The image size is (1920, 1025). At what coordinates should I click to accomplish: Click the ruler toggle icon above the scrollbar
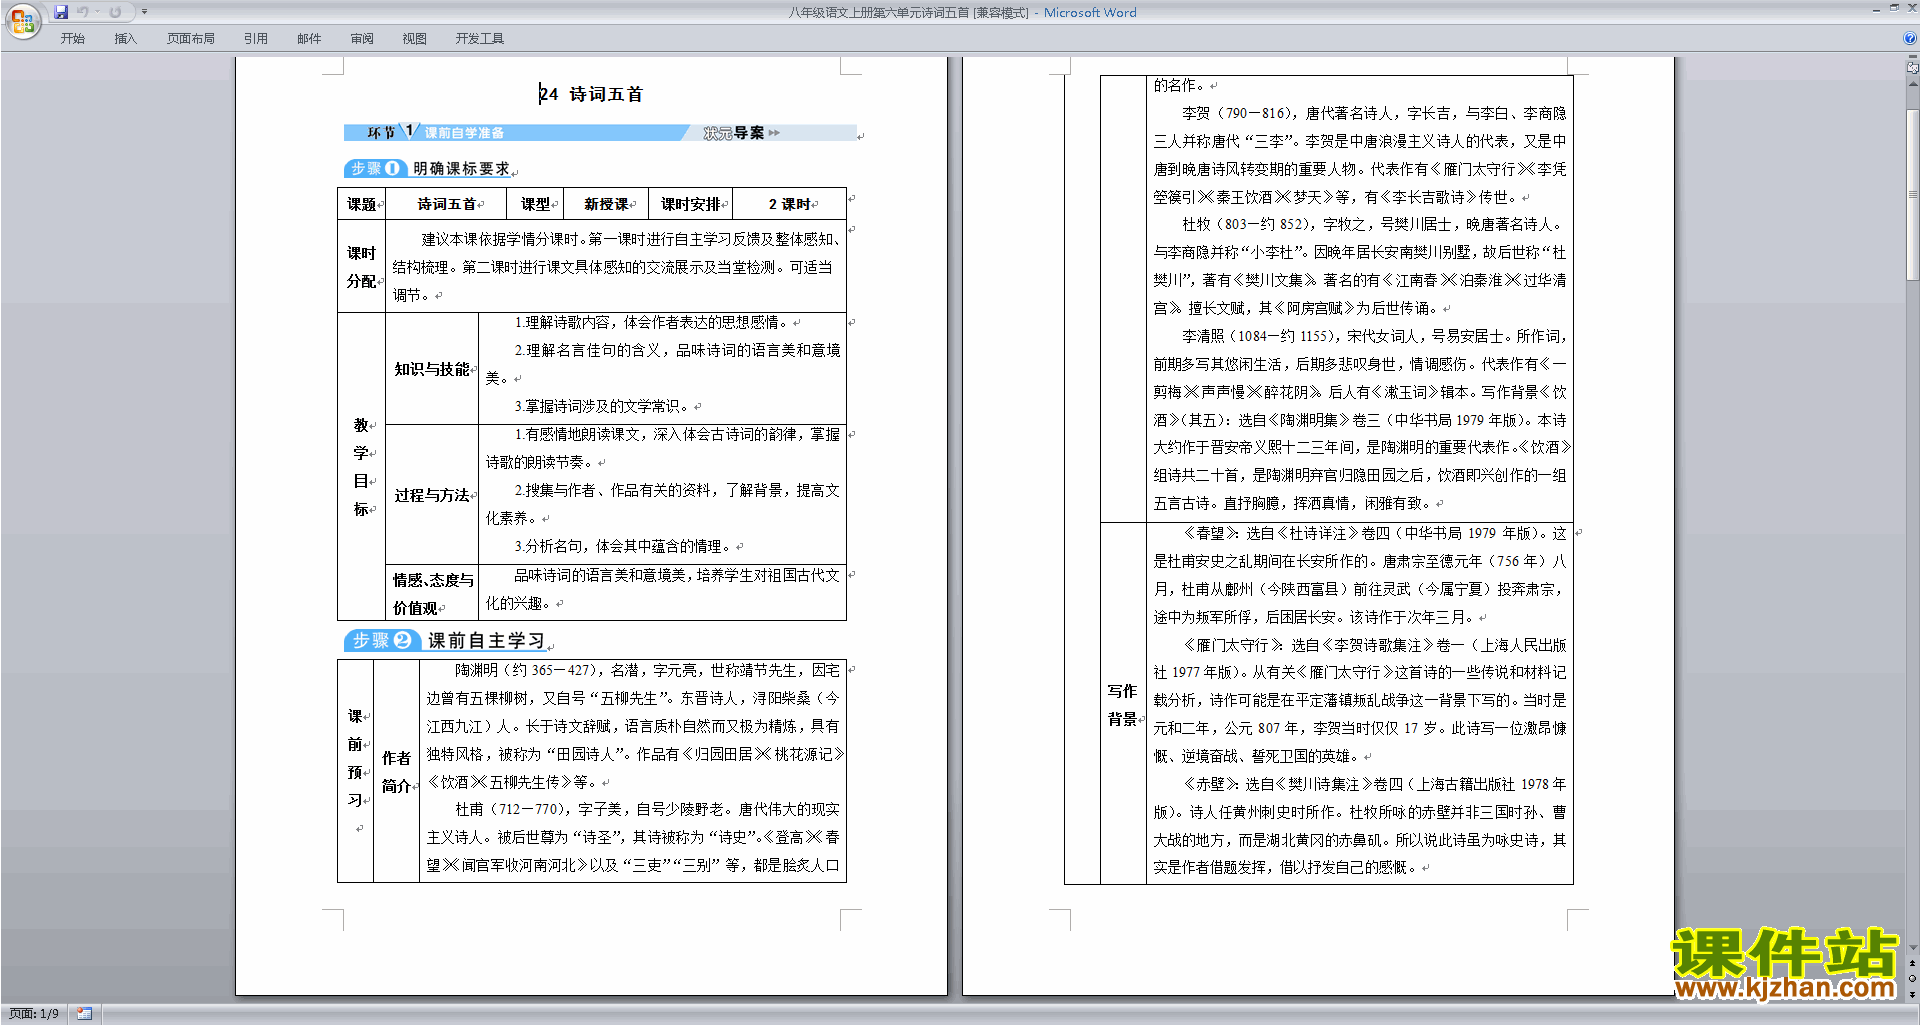click(1912, 68)
